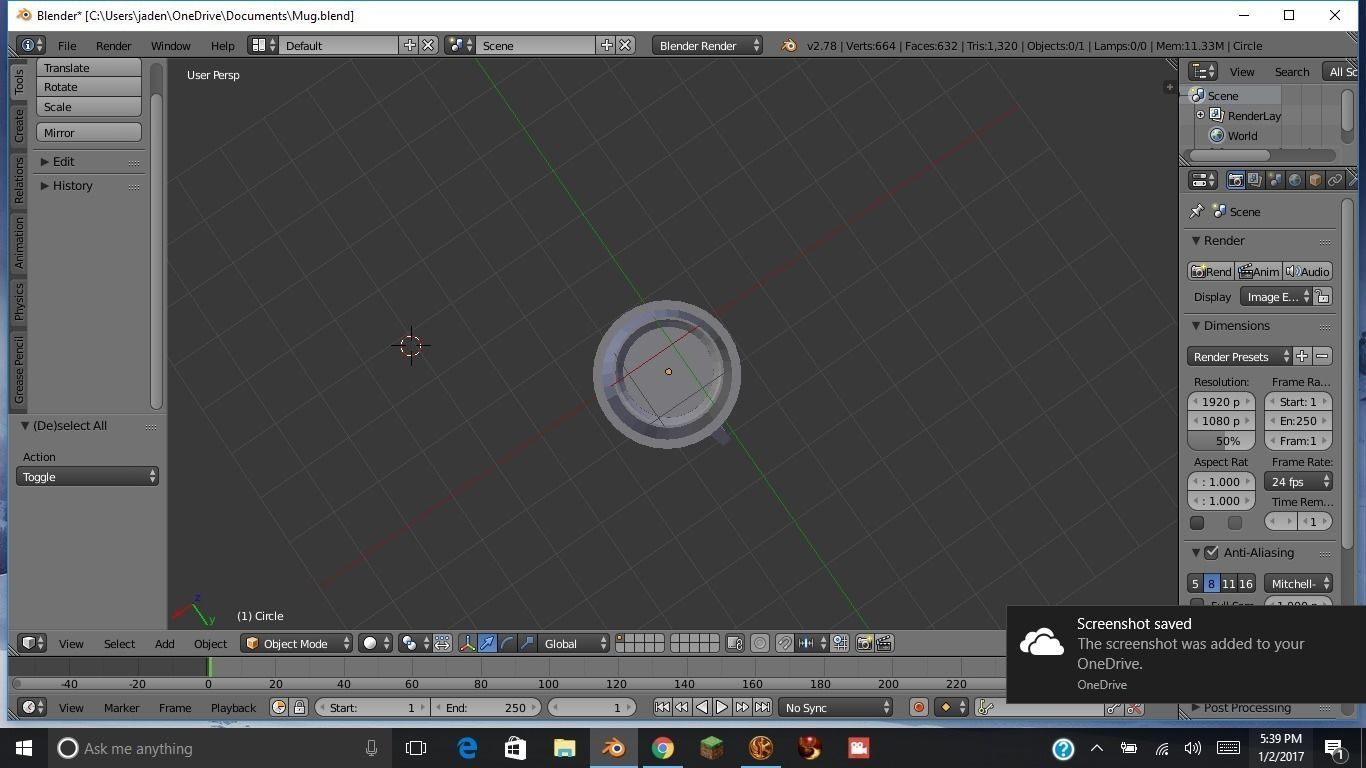
Task: Open the pivot point selector
Action: pos(414,643)
